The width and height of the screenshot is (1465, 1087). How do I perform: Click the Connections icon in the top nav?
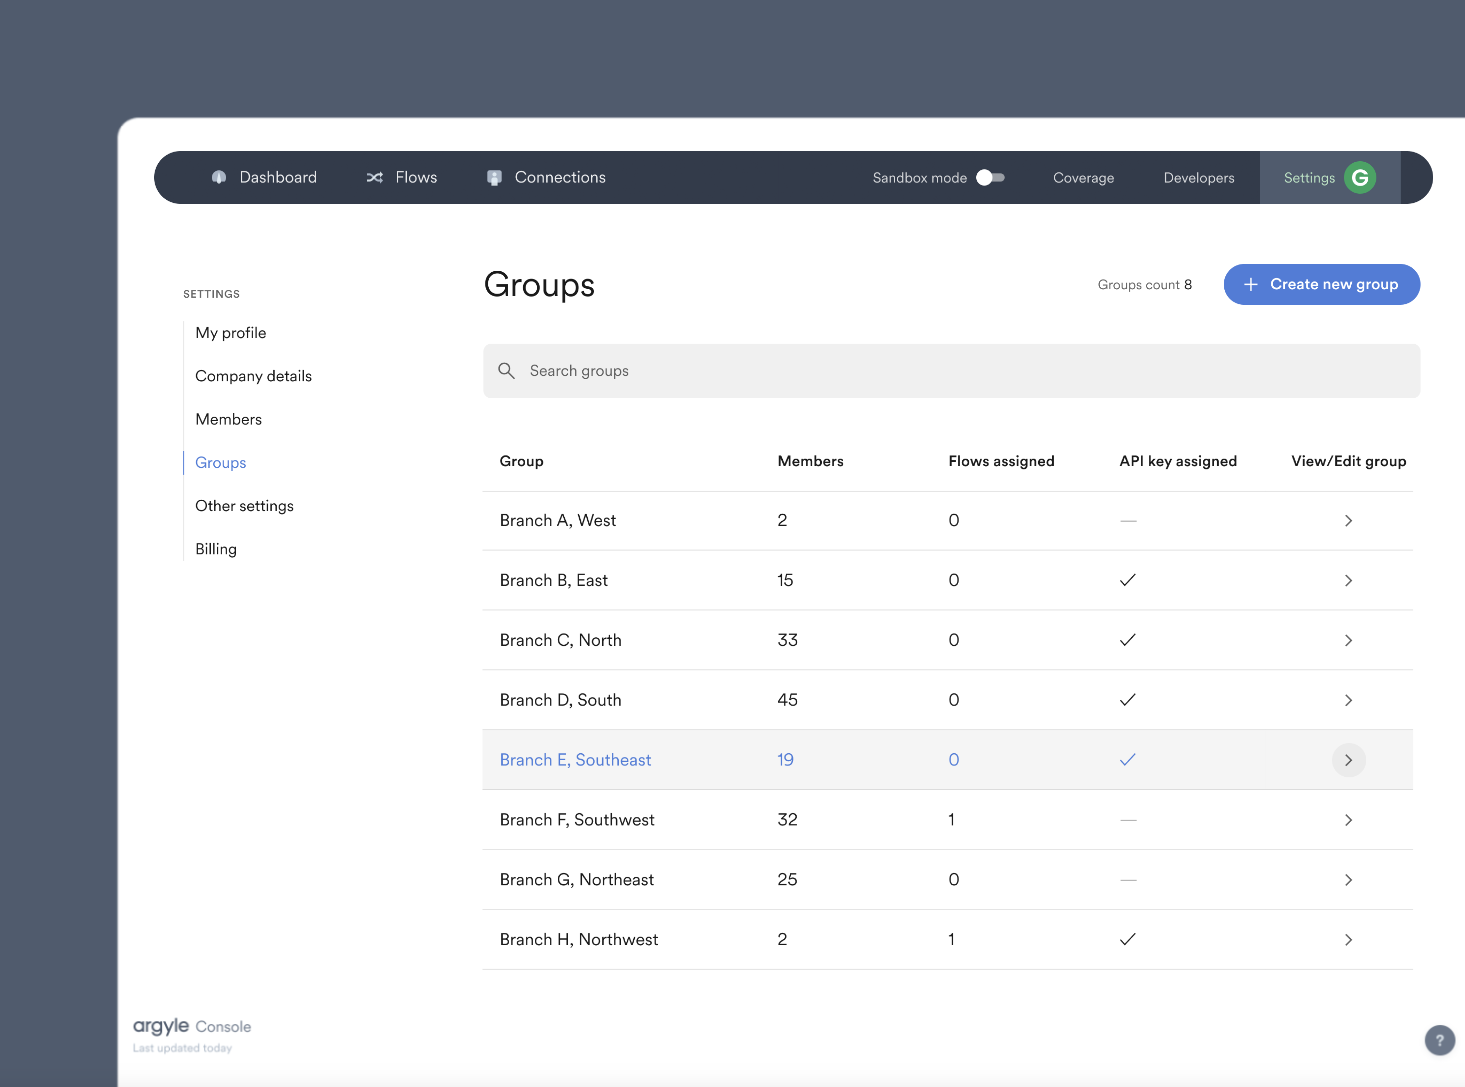click(494, 177)
